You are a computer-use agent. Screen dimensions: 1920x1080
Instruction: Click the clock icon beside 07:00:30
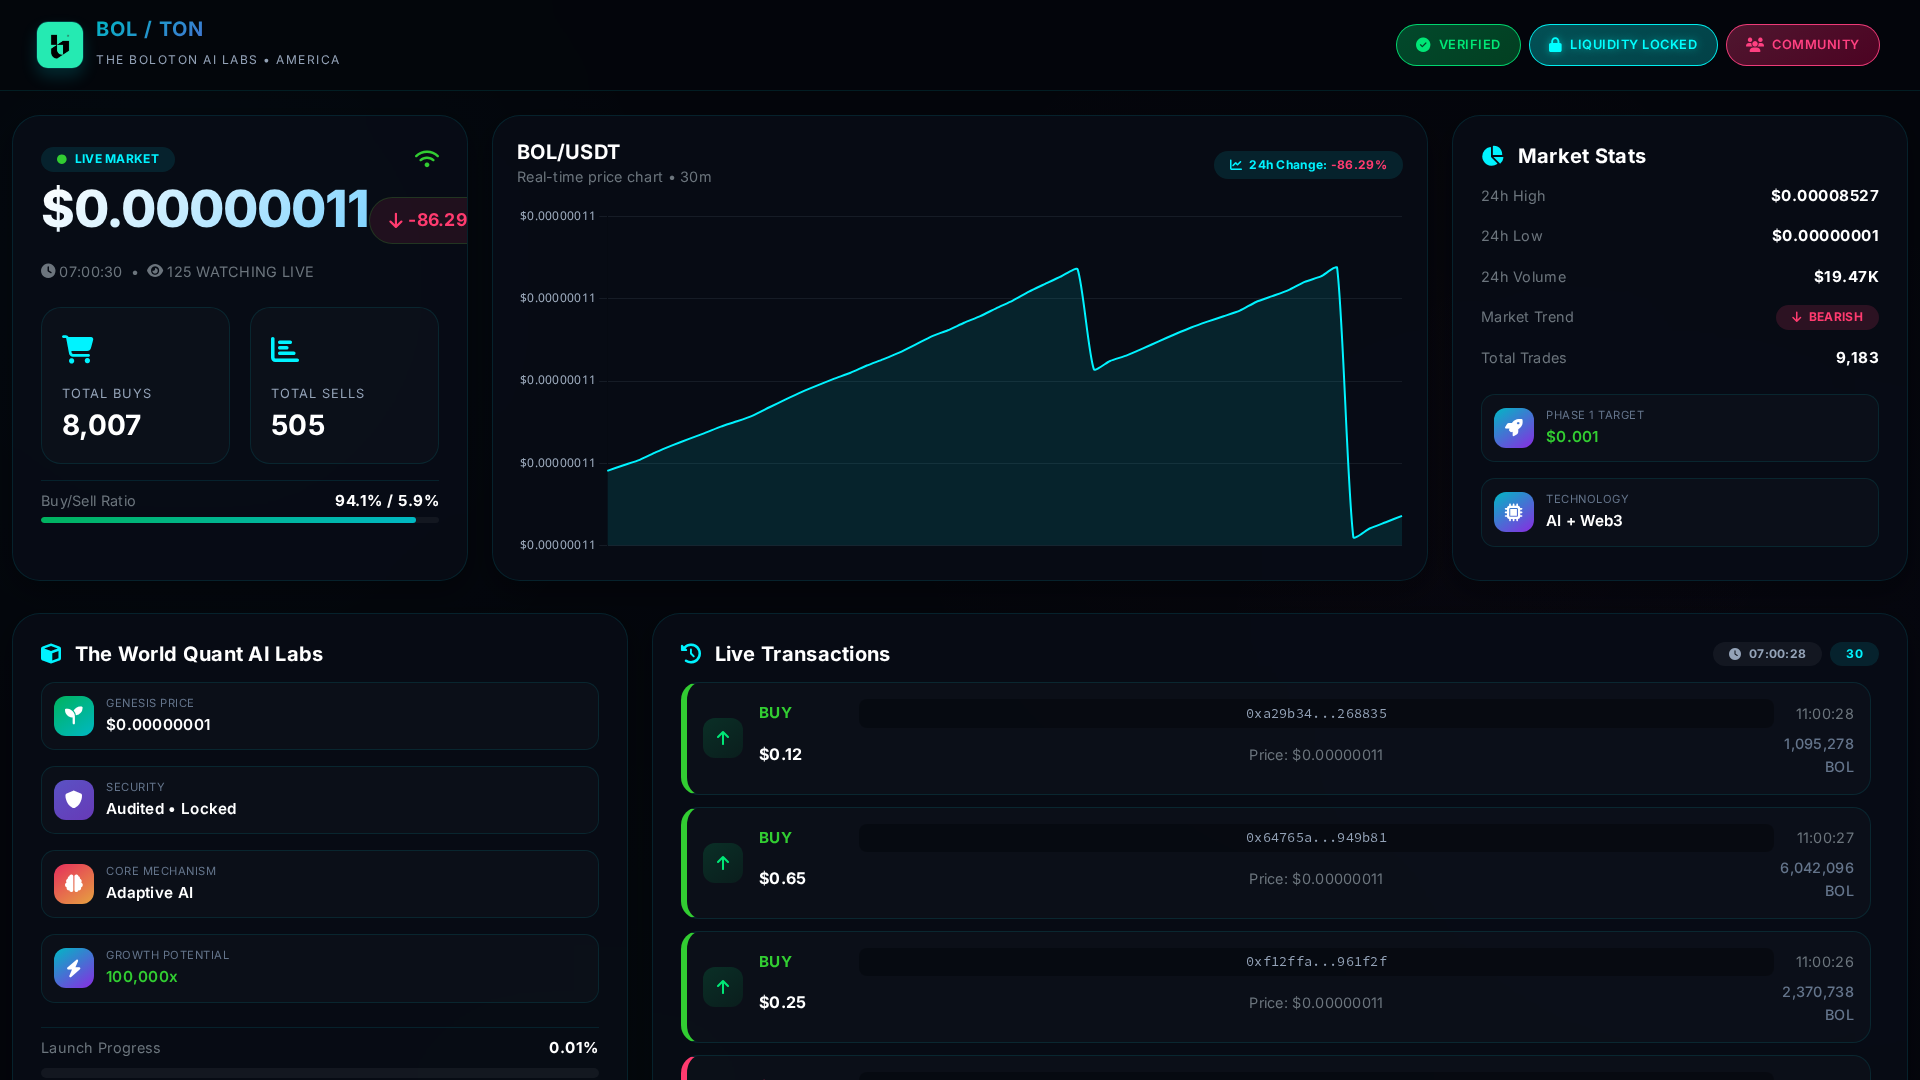point(48,271)
